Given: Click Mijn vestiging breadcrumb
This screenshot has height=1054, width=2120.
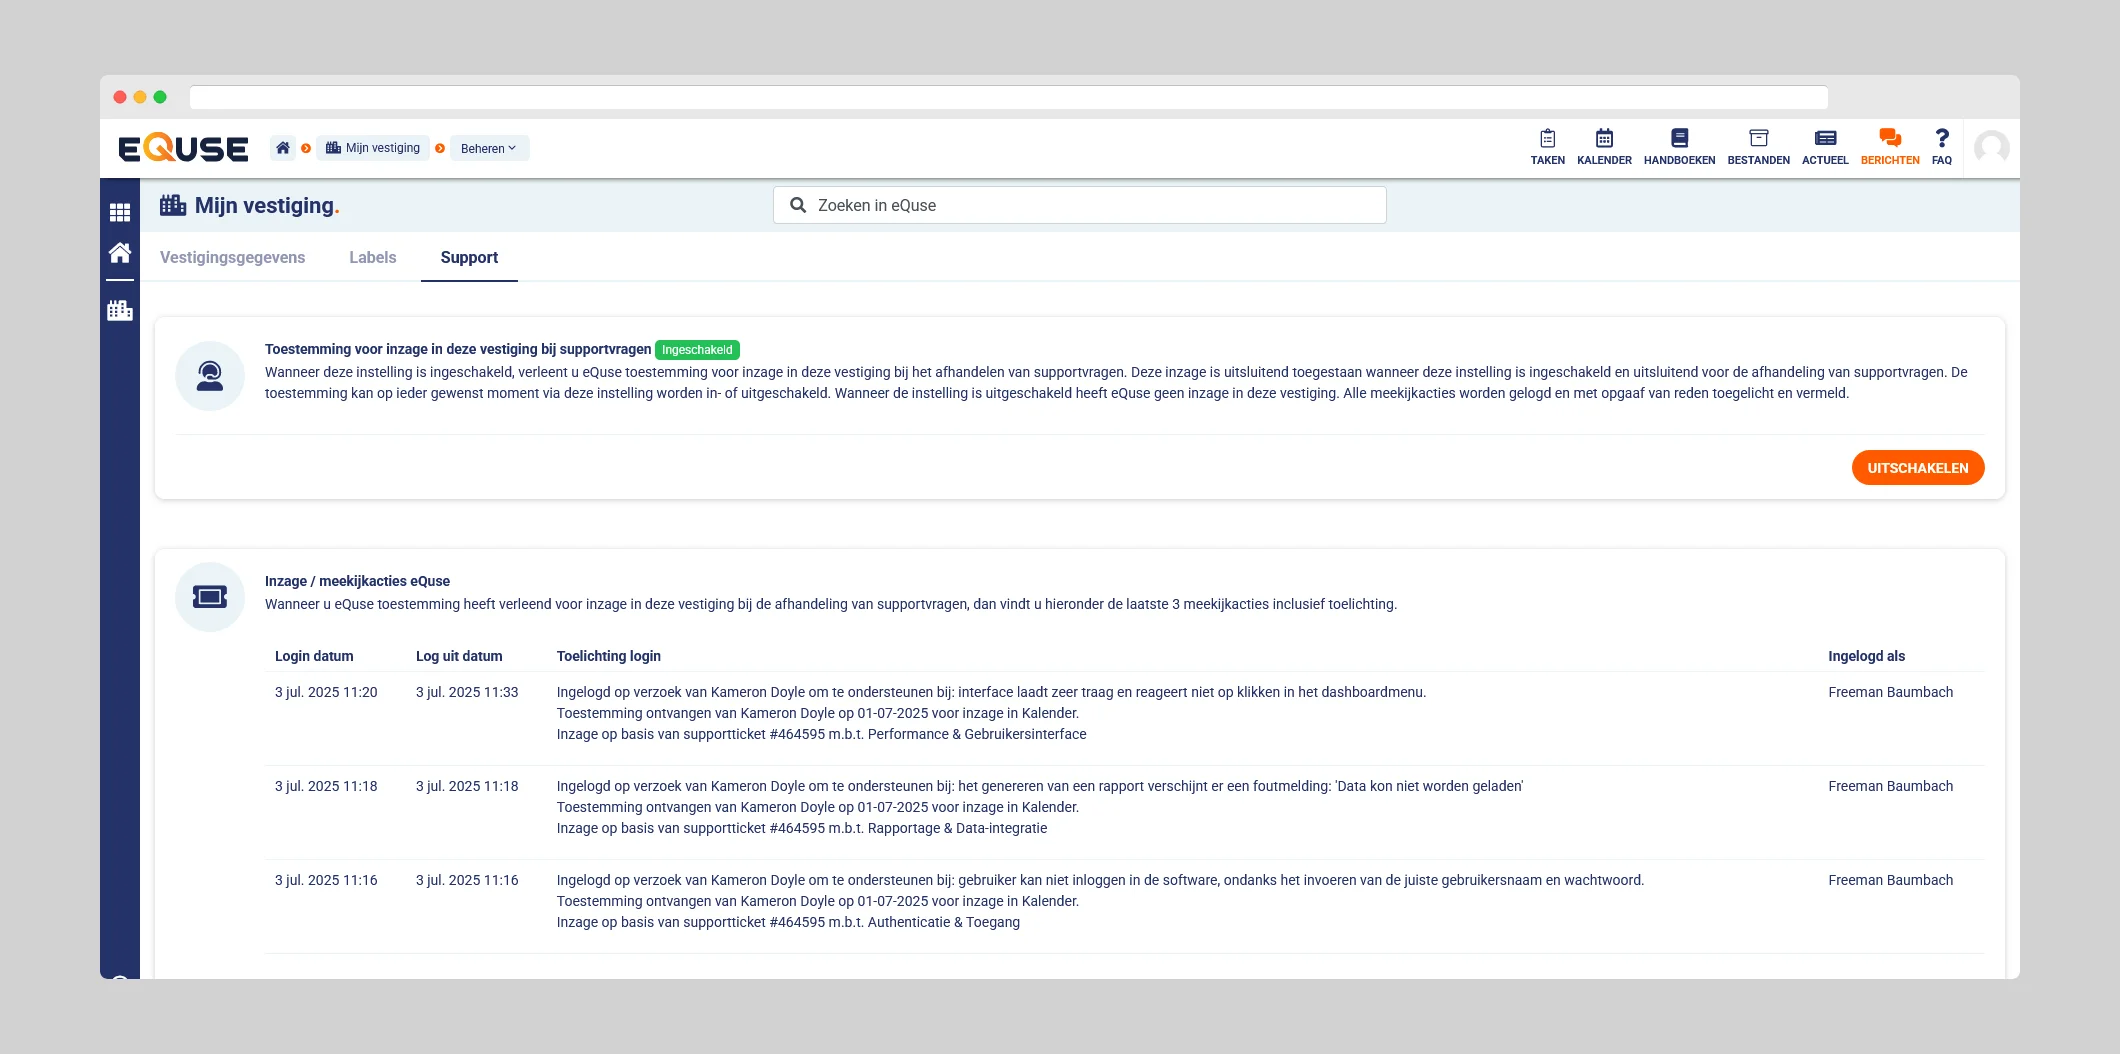Looking at the screenshot, I should tap(373, 148).
